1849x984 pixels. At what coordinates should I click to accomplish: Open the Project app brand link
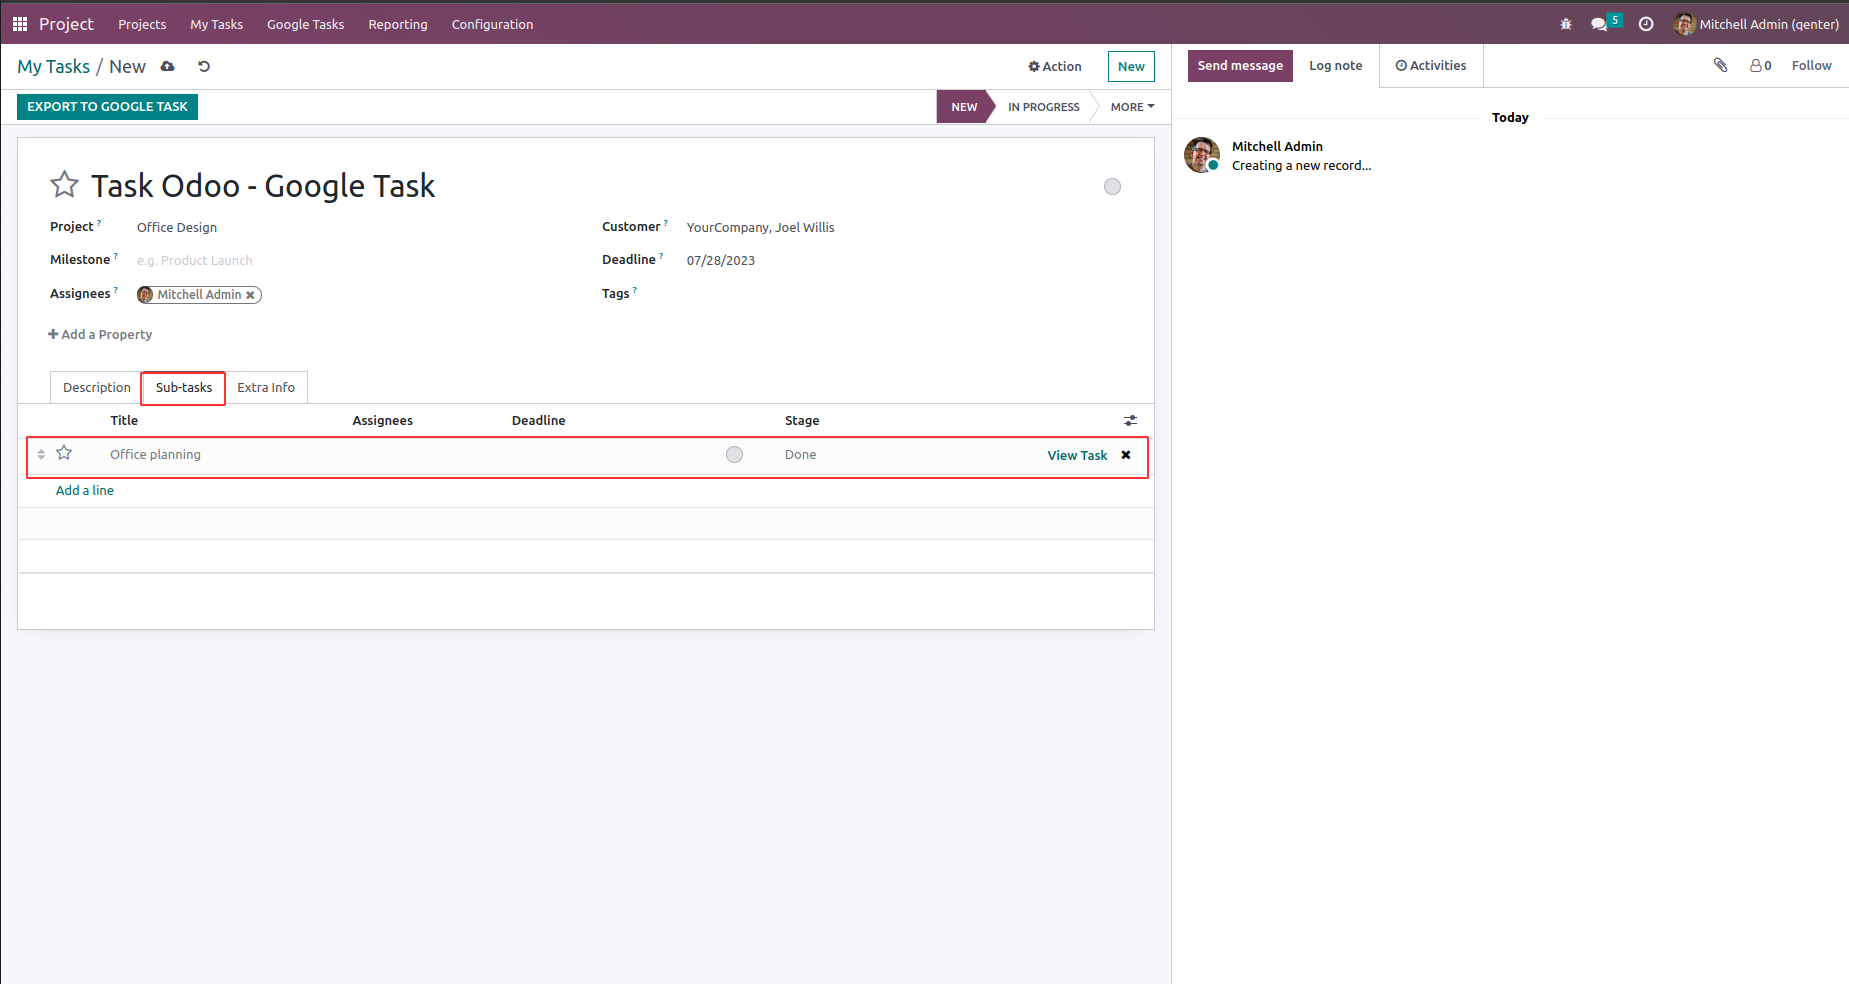[x=66, y=24]
